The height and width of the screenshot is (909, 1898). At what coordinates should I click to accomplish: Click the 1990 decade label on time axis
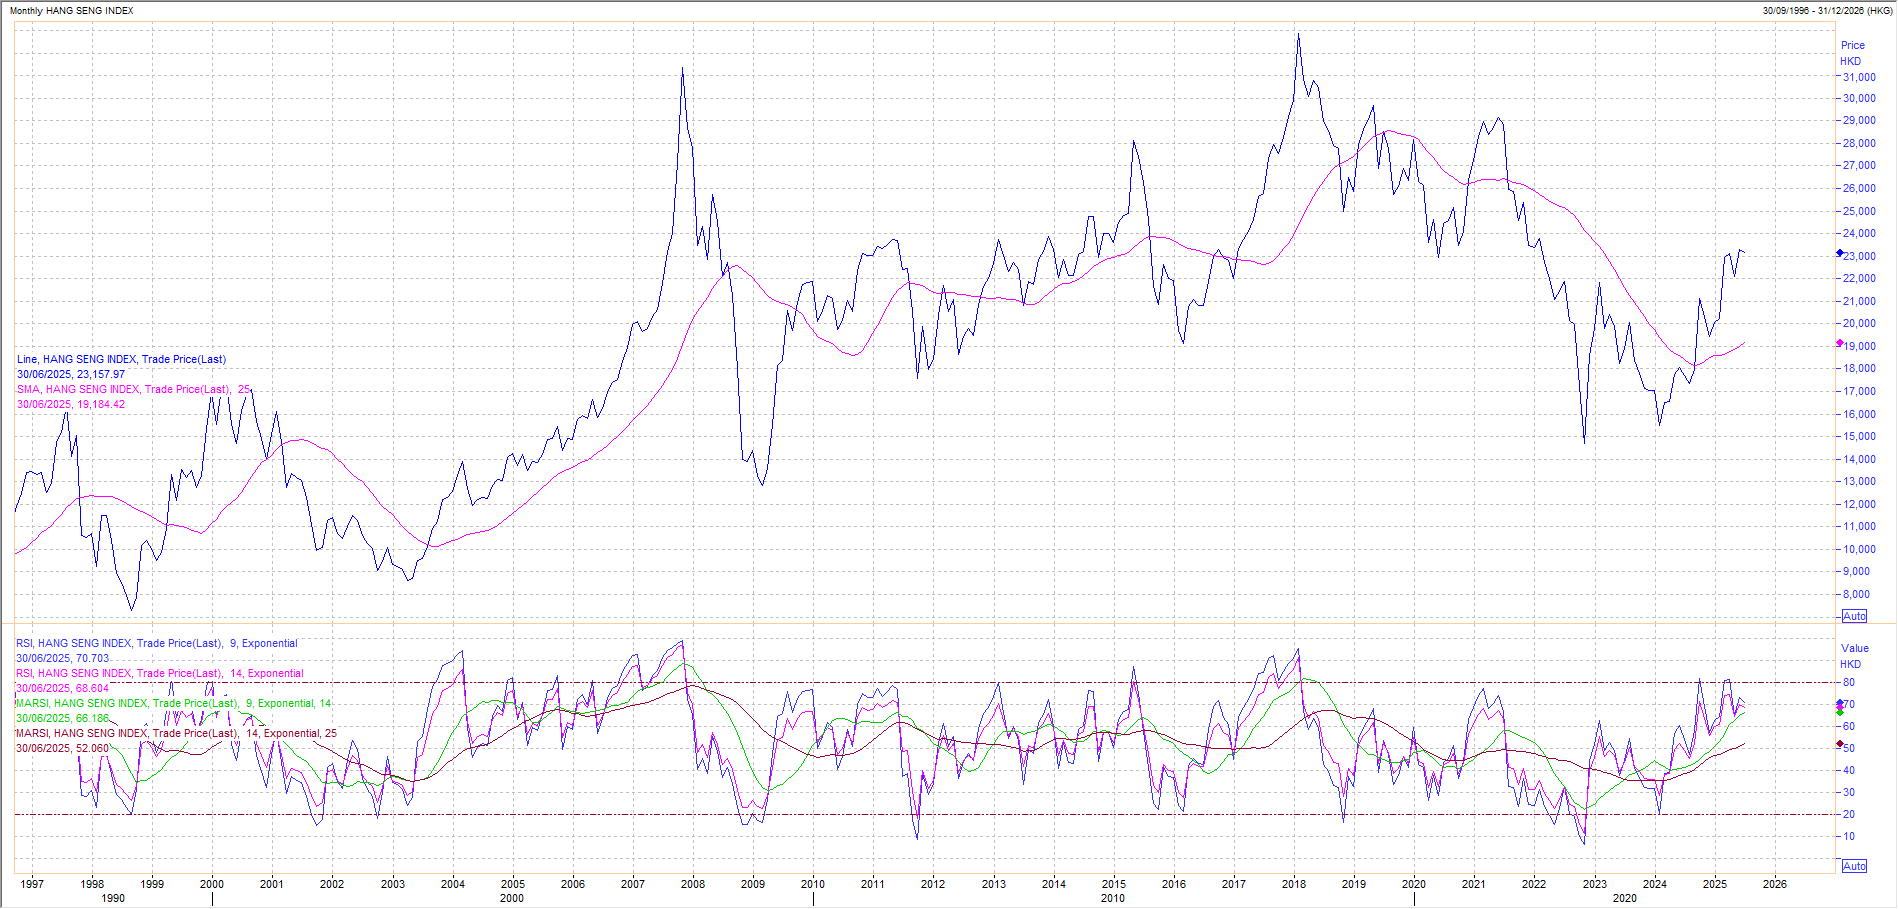(113, 898)
